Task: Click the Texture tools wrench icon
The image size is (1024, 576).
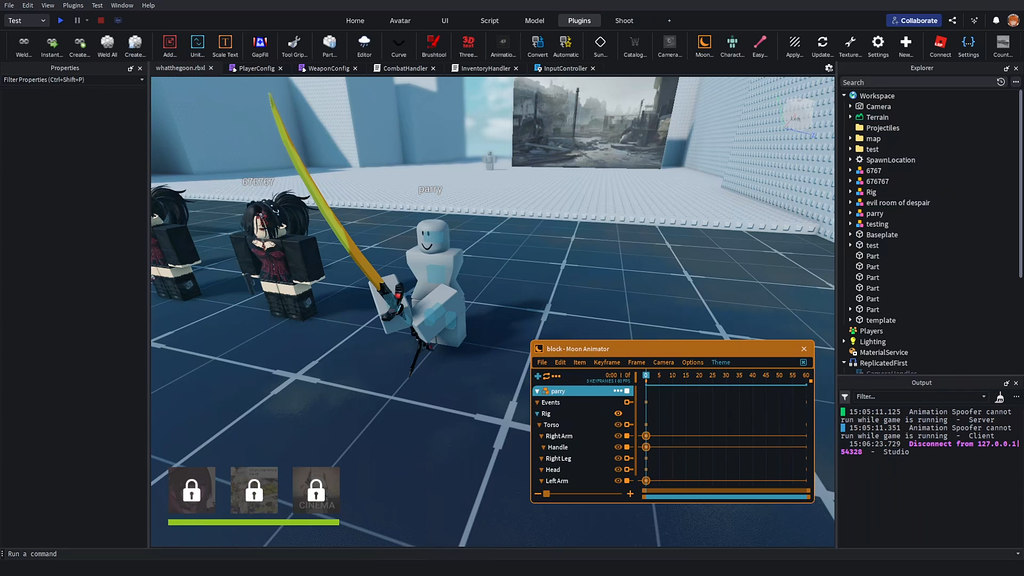Action: [x=851, y=42]
